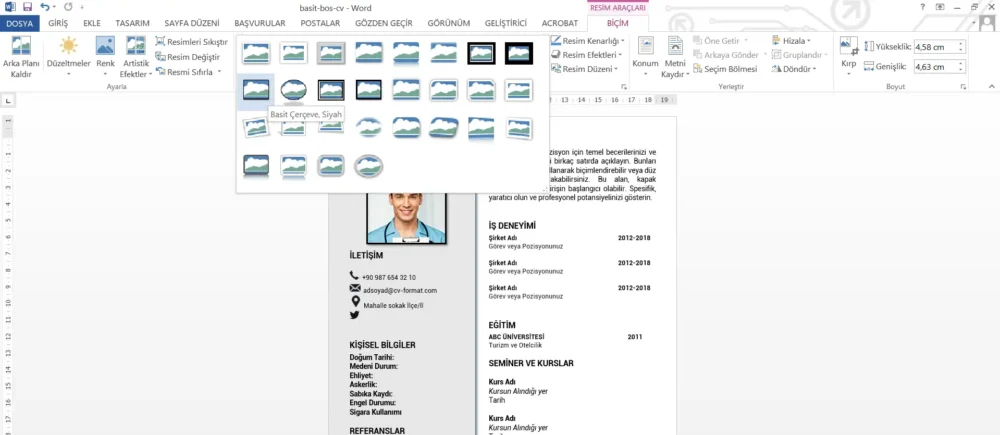Apply highlighted Basit Çerçeve Siyah style
The image size is (1000, 435).
click(256, 90)
